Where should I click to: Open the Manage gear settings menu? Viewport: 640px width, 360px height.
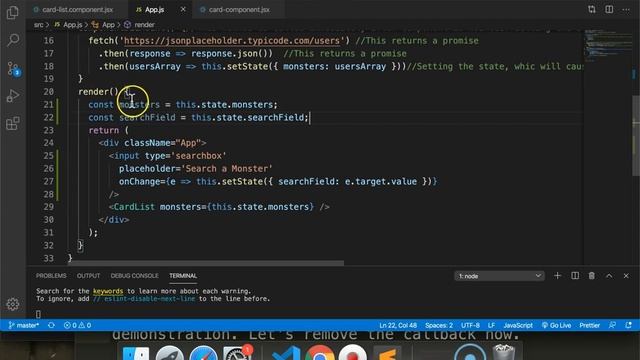click(13, 304)
